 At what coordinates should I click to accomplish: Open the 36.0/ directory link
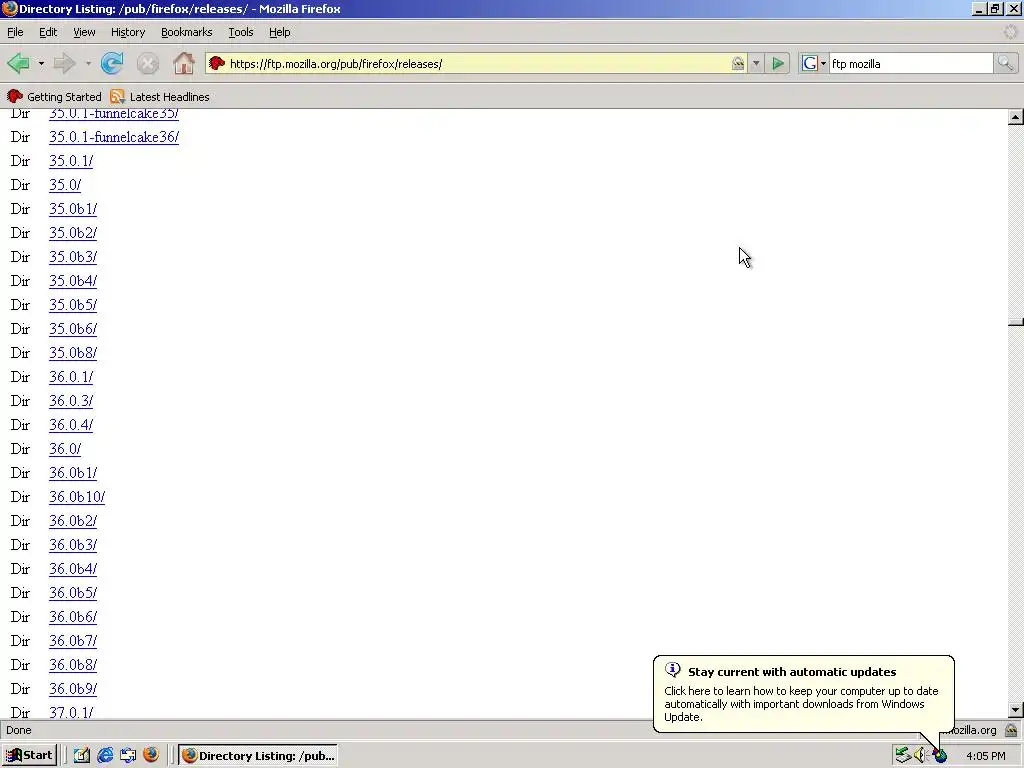(65, 449)
